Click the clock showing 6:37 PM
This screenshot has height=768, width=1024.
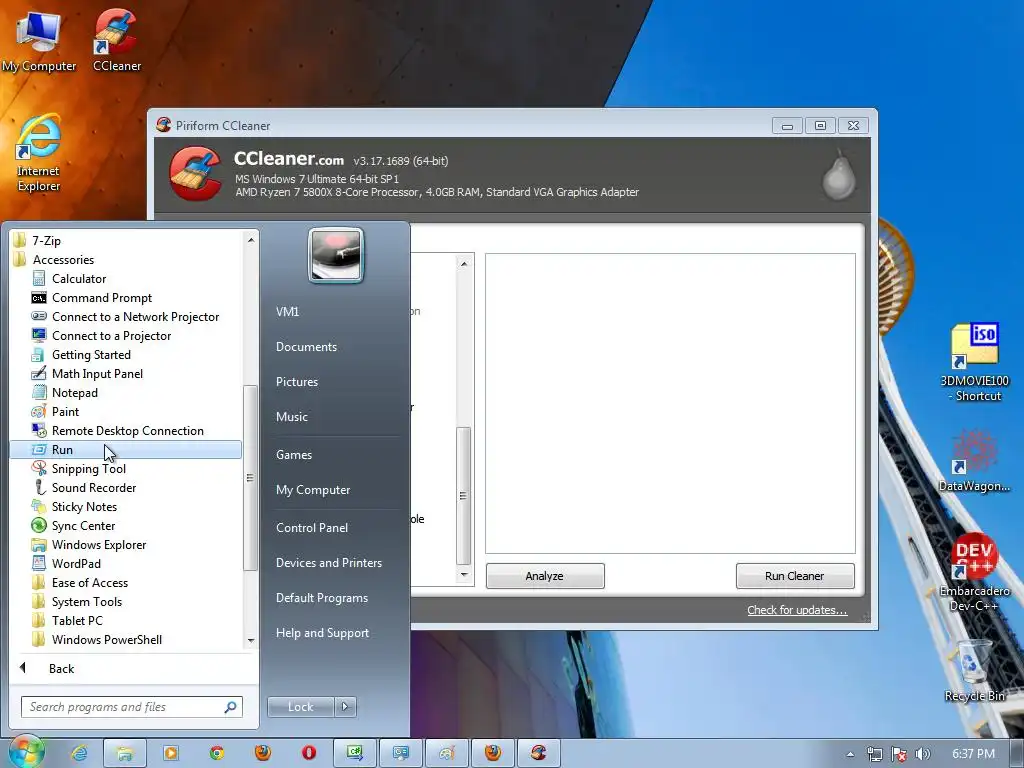click(x=973, y=754)
